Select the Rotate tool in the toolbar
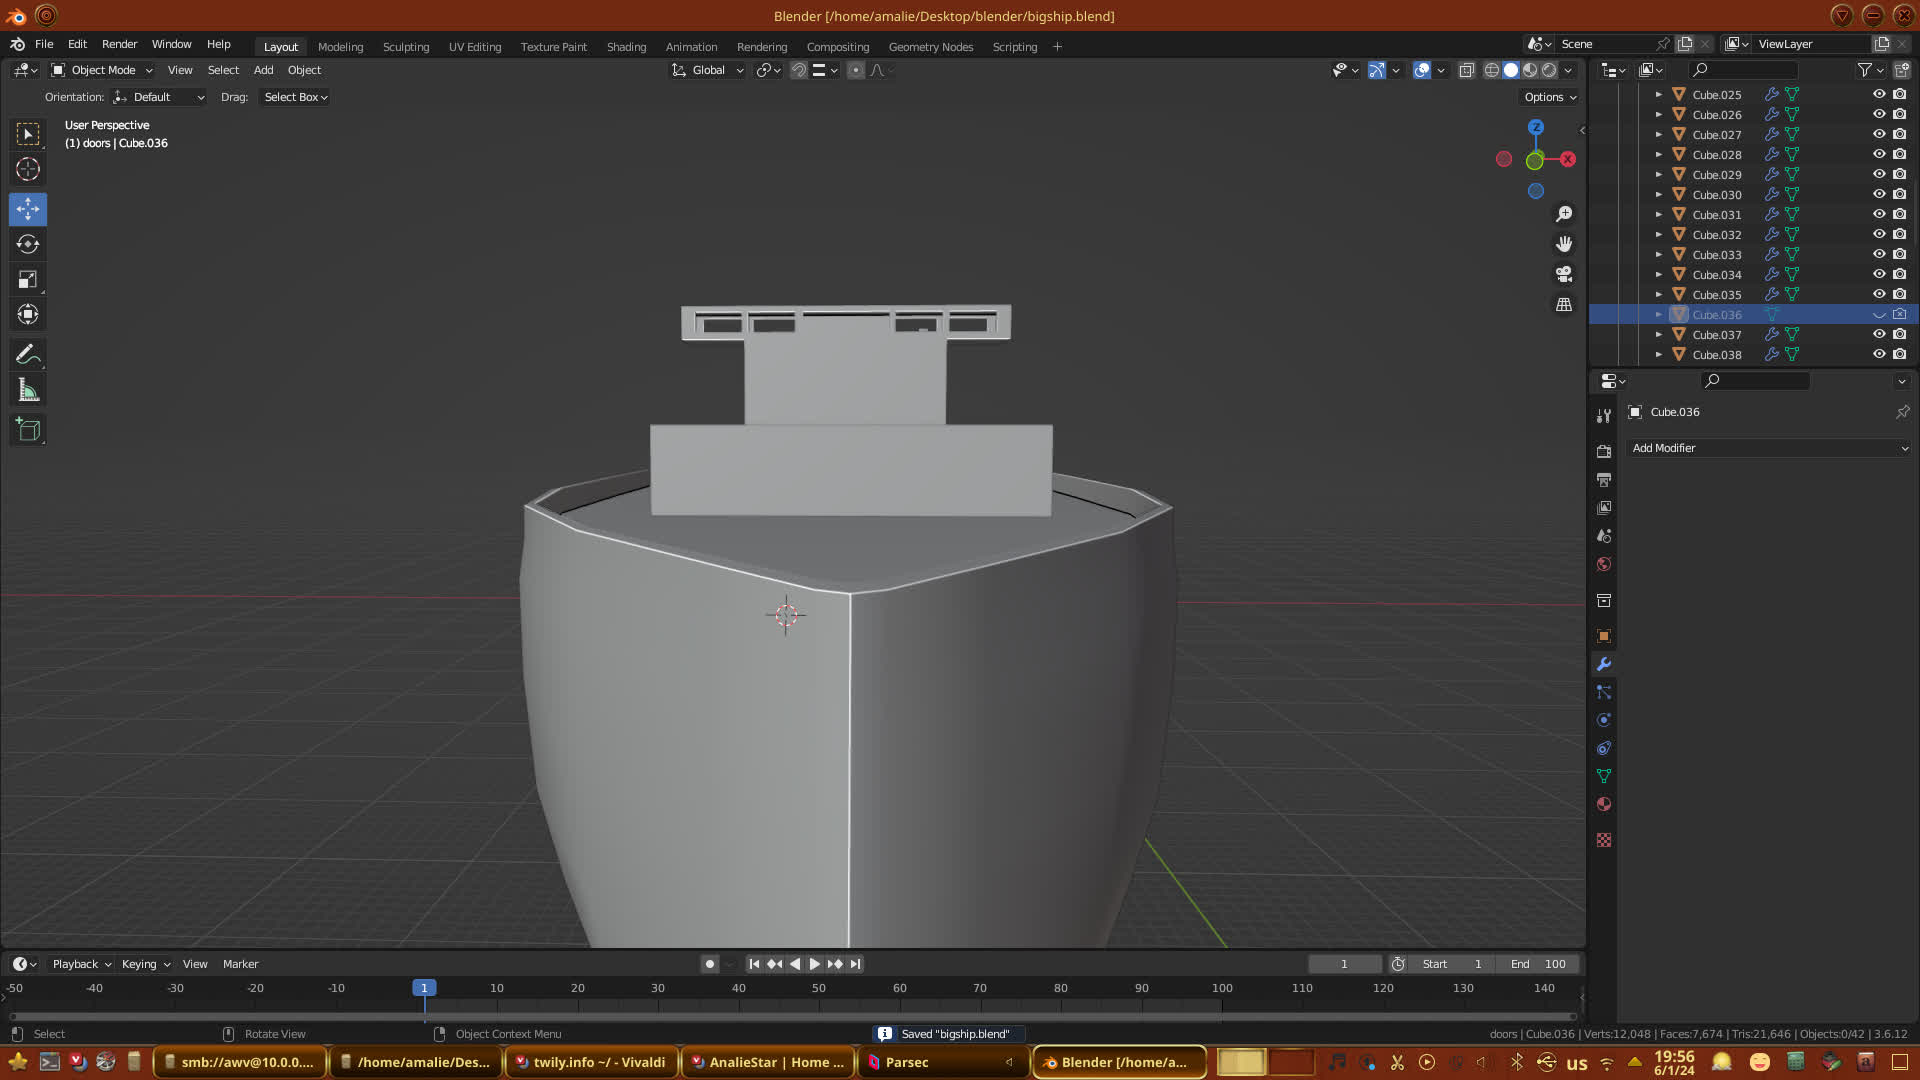Screen dimensions: 1920x1080 (x=28, y=244)
